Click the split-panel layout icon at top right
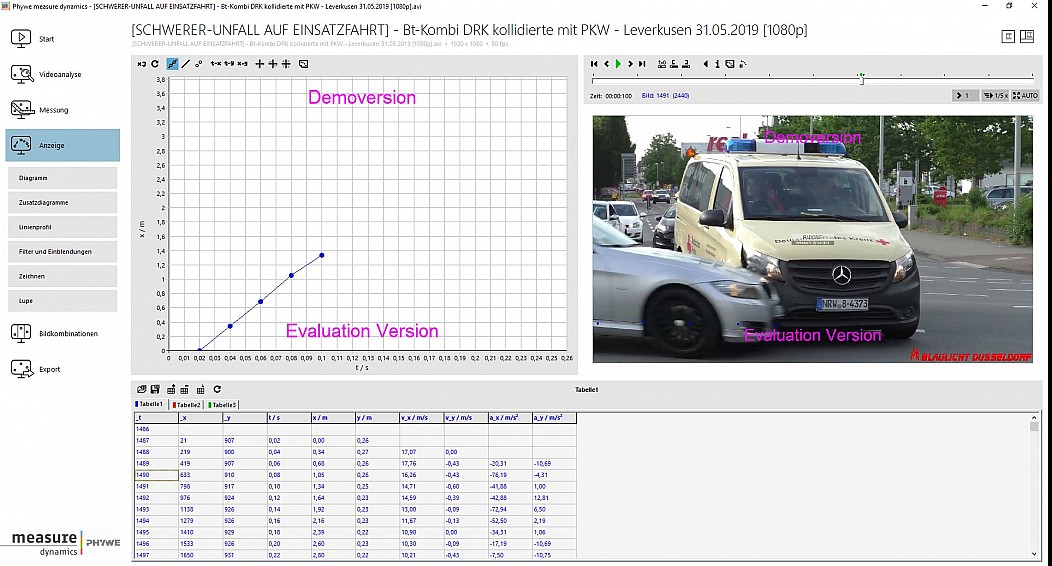 [x=1027, y=37]
